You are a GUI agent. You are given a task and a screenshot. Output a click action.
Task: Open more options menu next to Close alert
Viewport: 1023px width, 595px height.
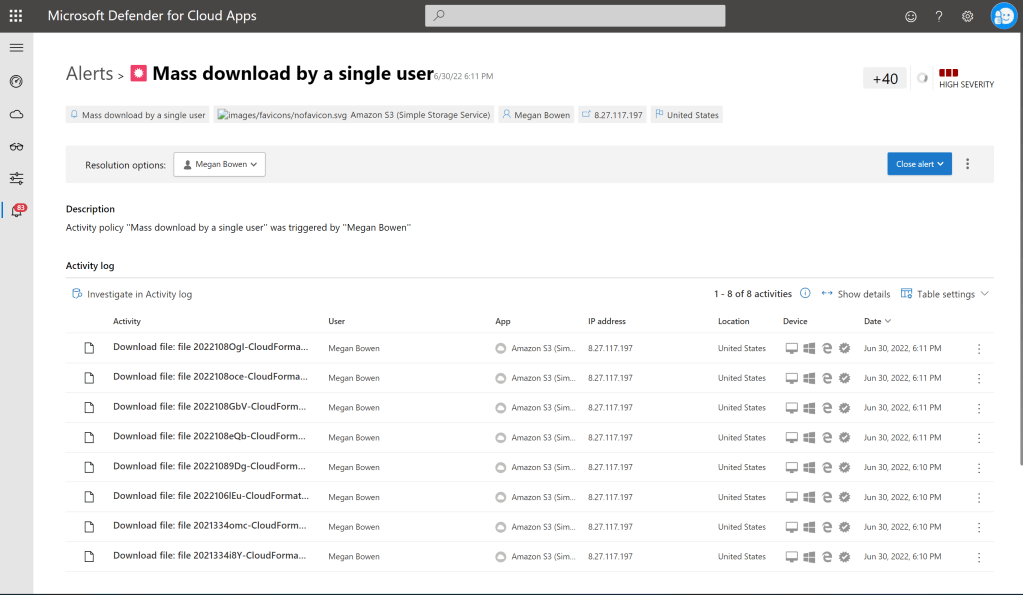pos(968,164)
